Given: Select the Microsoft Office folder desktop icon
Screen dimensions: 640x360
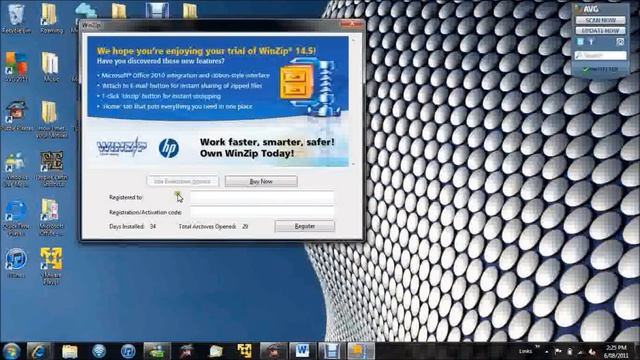Looking at the screenshot, I should point(51,218).
